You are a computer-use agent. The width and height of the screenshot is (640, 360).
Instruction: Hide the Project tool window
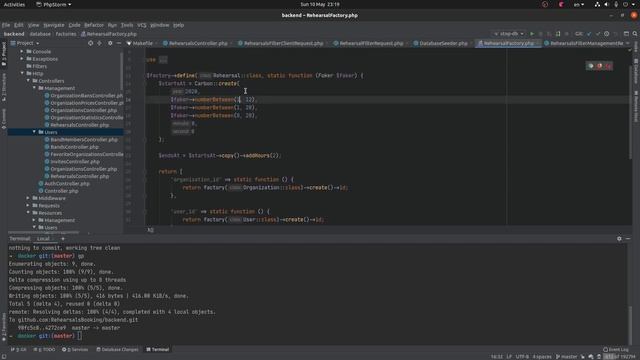coord(119,43)
